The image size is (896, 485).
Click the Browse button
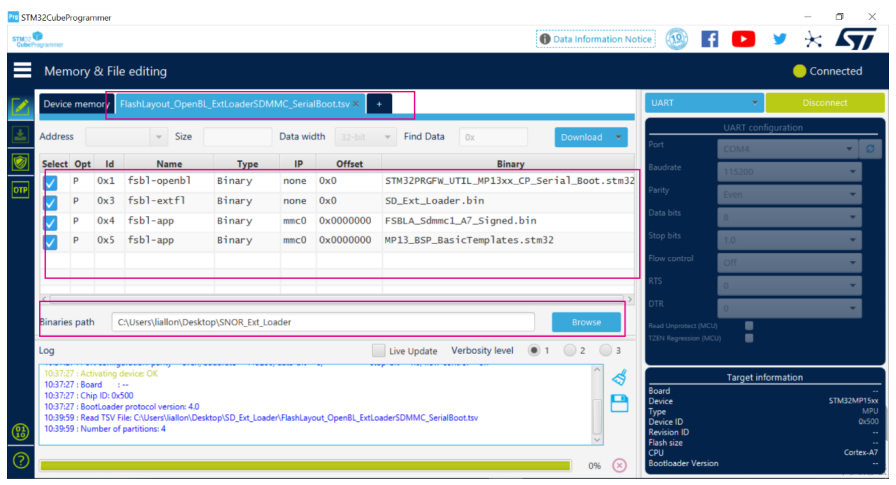[586, 322]
